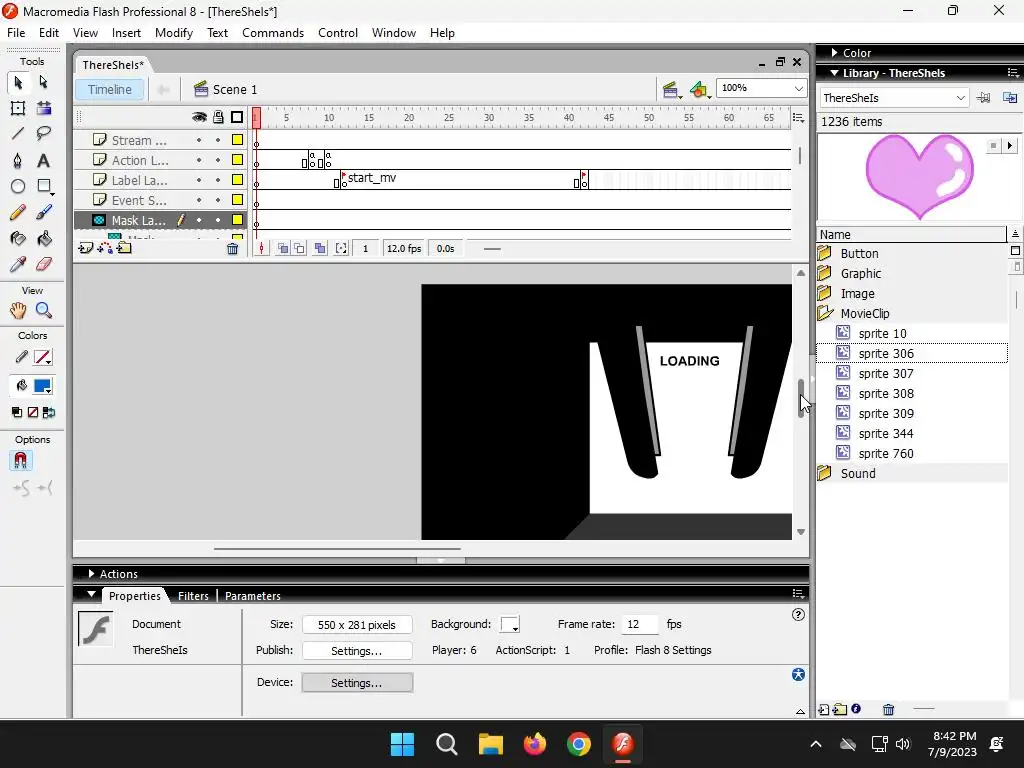Choose the Oval tool
The height and width of the screenshot is (768, 1024).
[x=18, y=187]
